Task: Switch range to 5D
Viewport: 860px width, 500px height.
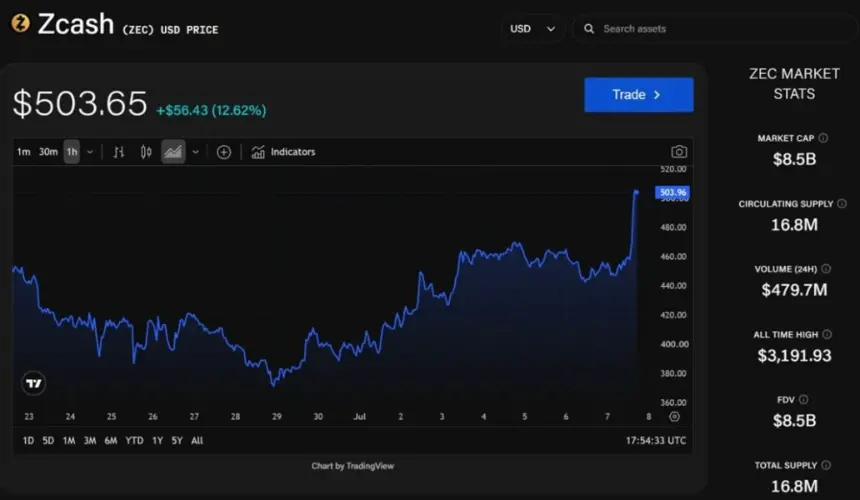Action: tap(48, 440)
